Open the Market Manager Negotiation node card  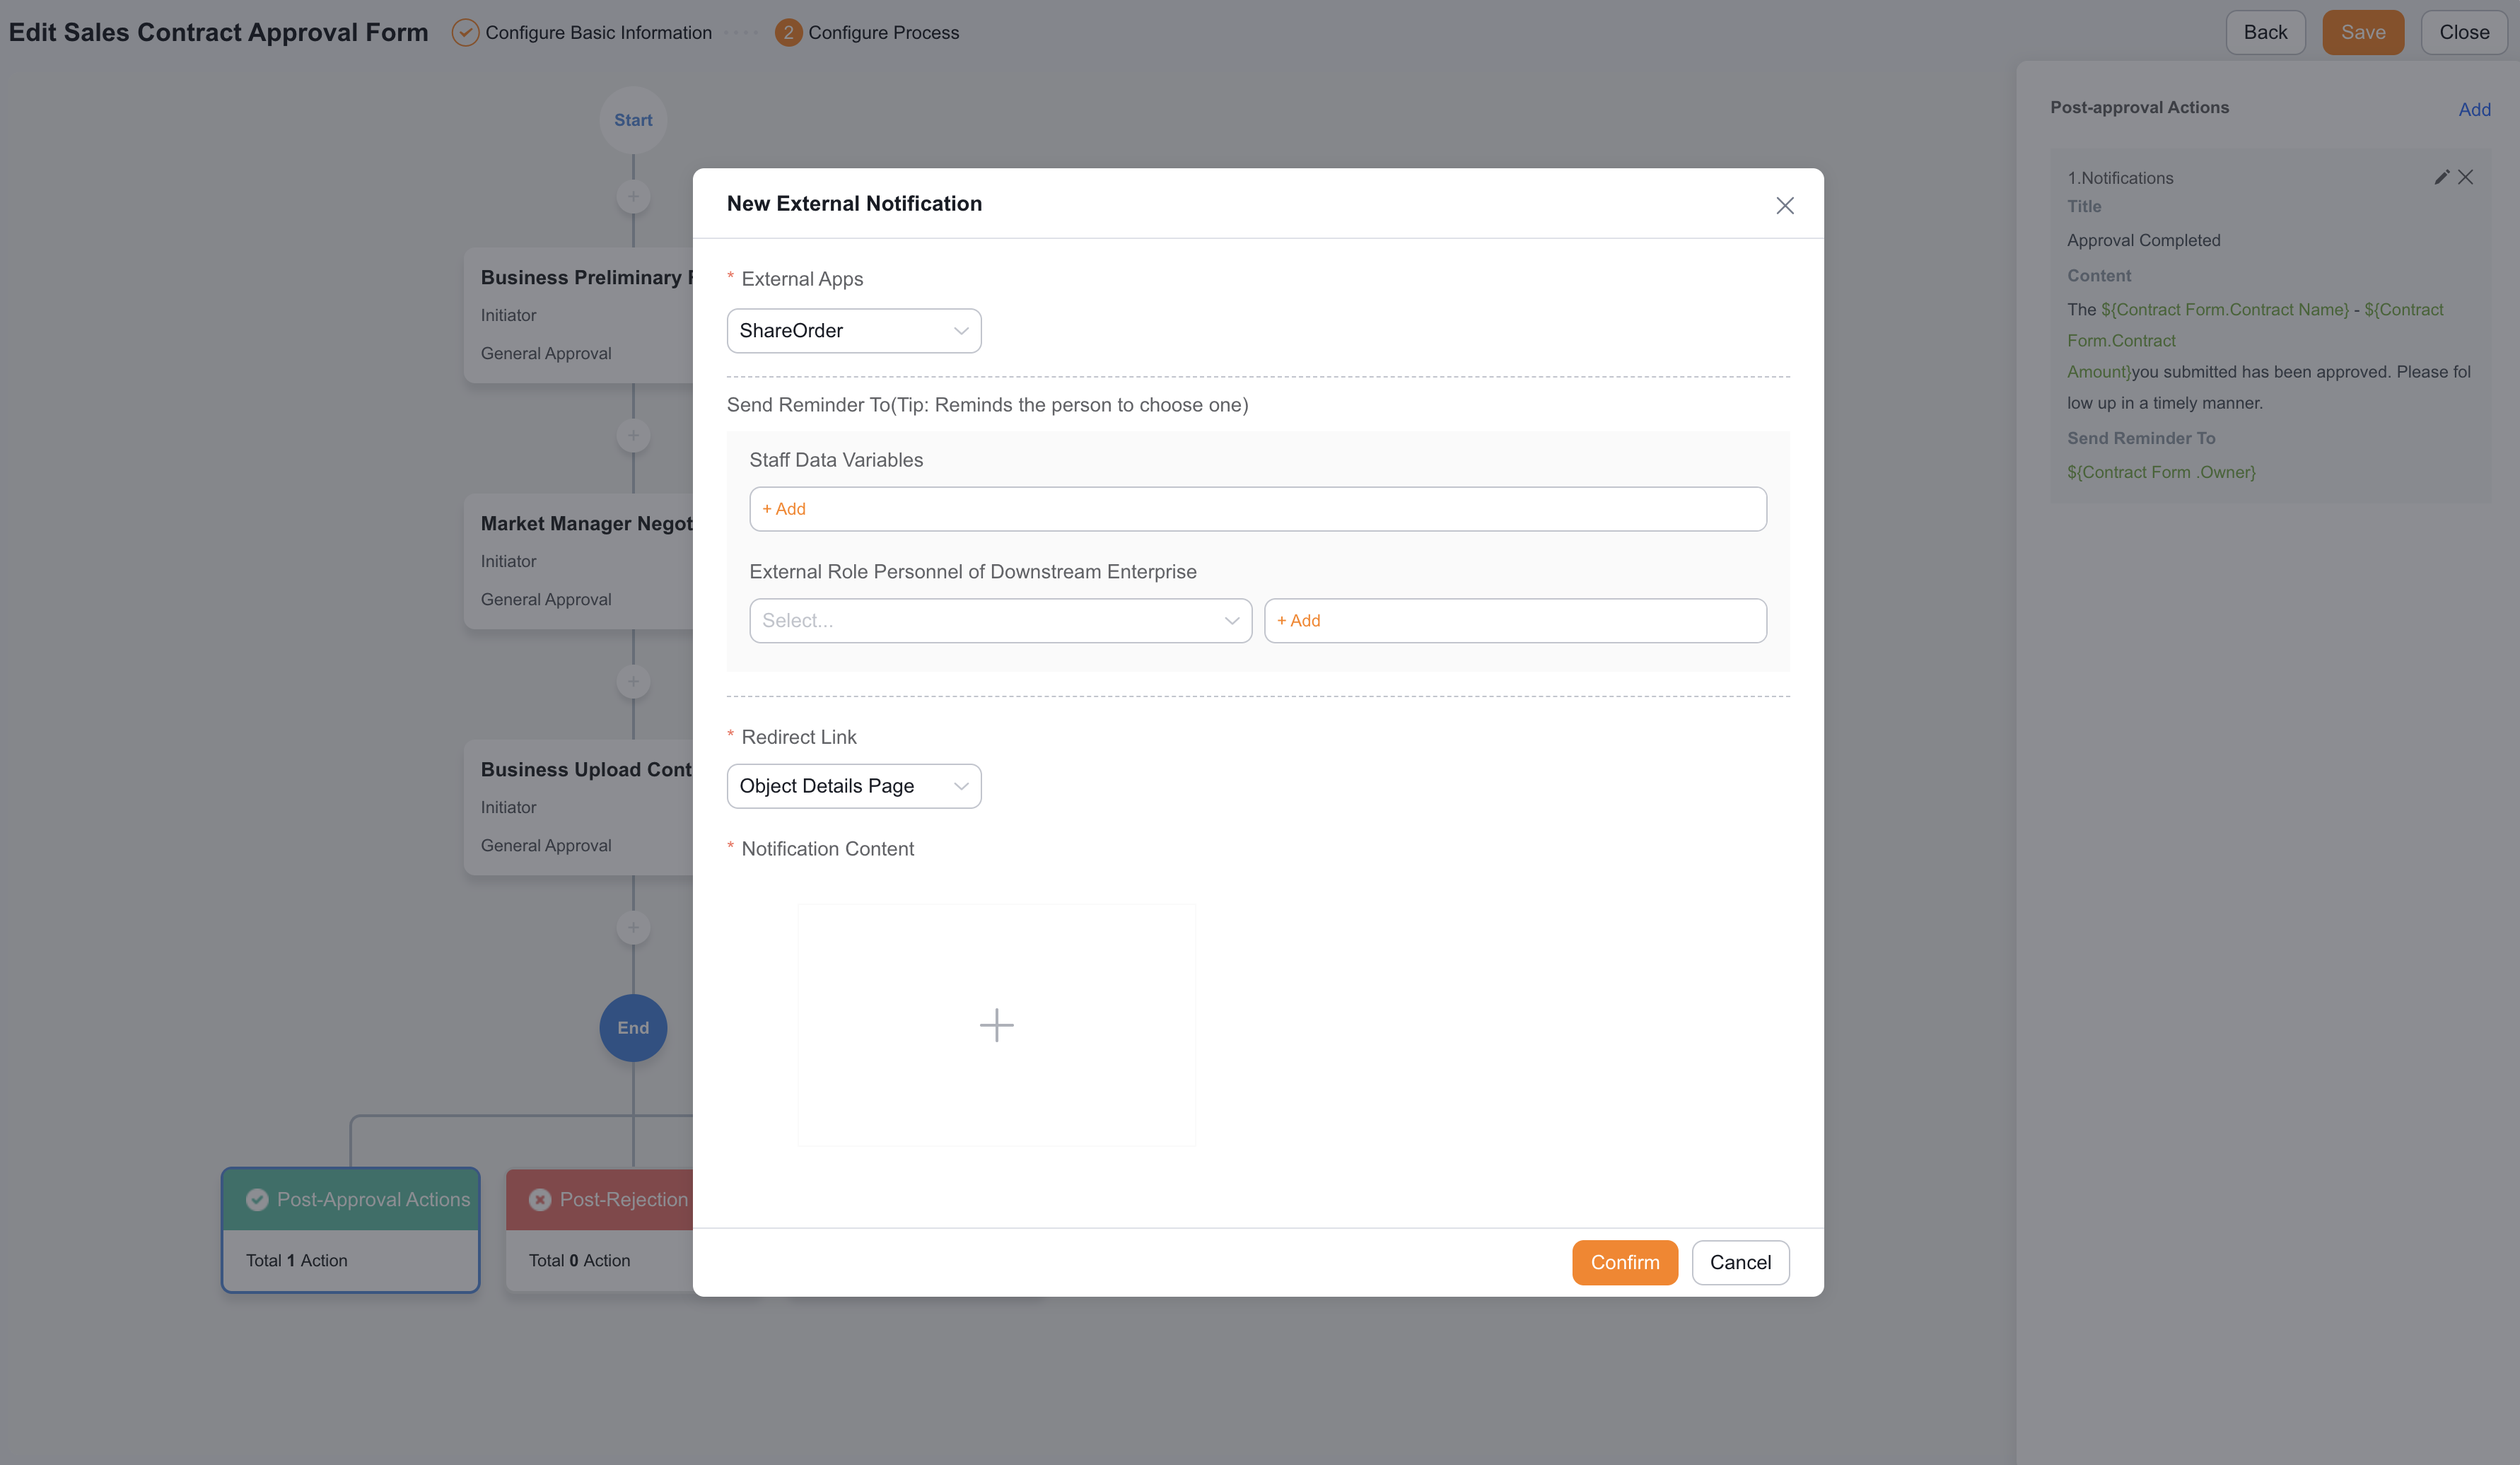(x=578, y=561)
